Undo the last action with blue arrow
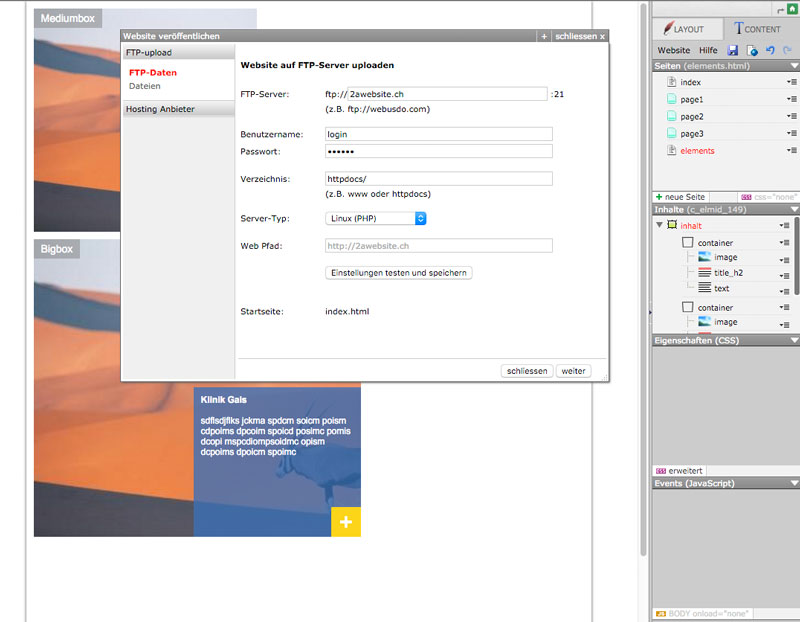The height and width of the screenshot is (622, 800). (769, 50)
